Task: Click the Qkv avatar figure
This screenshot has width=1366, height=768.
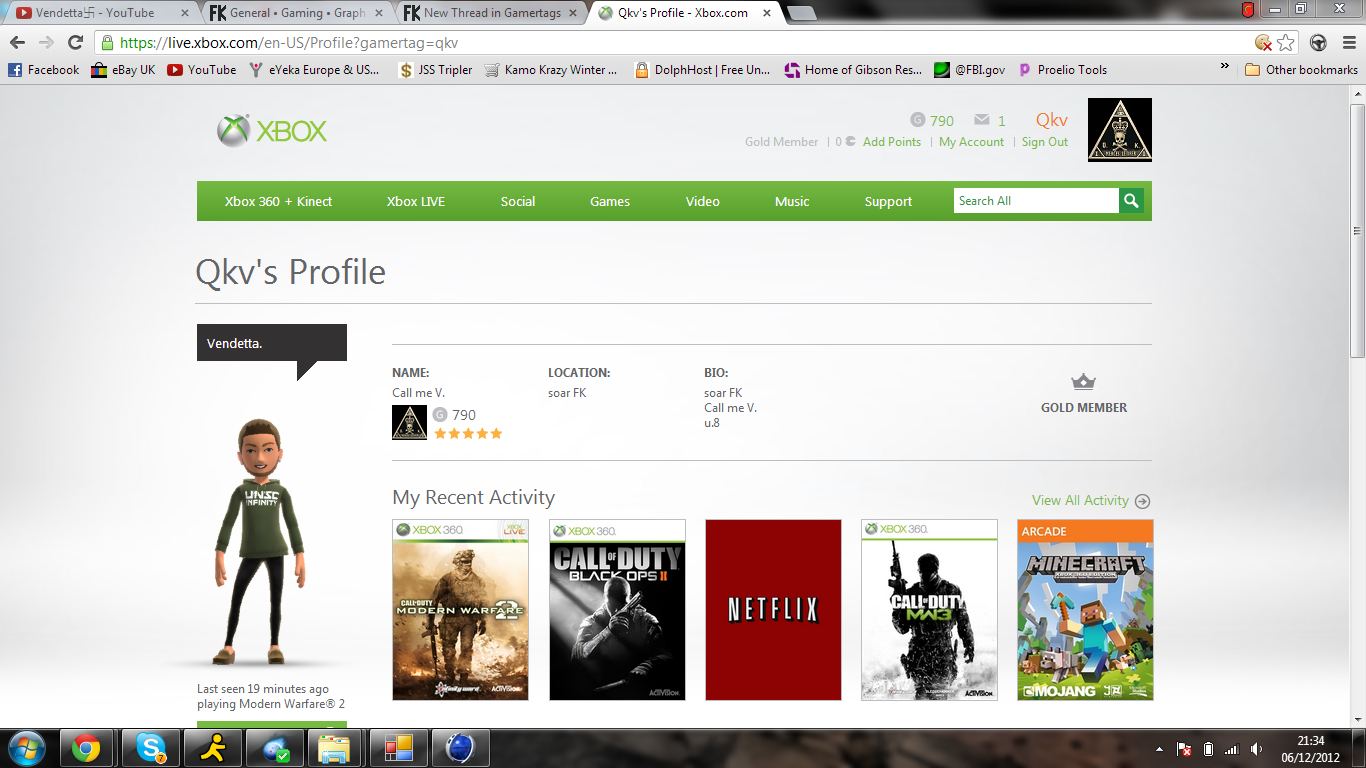Action: [262, 542]
